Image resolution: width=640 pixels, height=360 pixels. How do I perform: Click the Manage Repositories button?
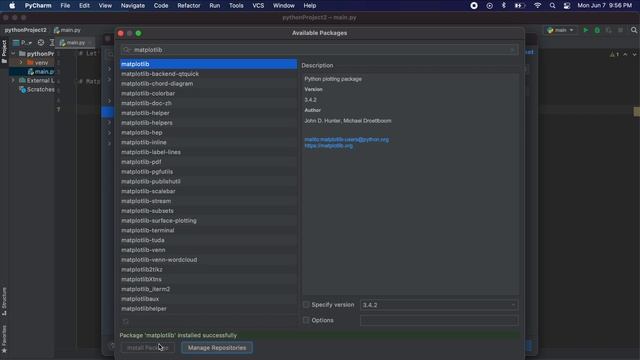pos(217,348)
